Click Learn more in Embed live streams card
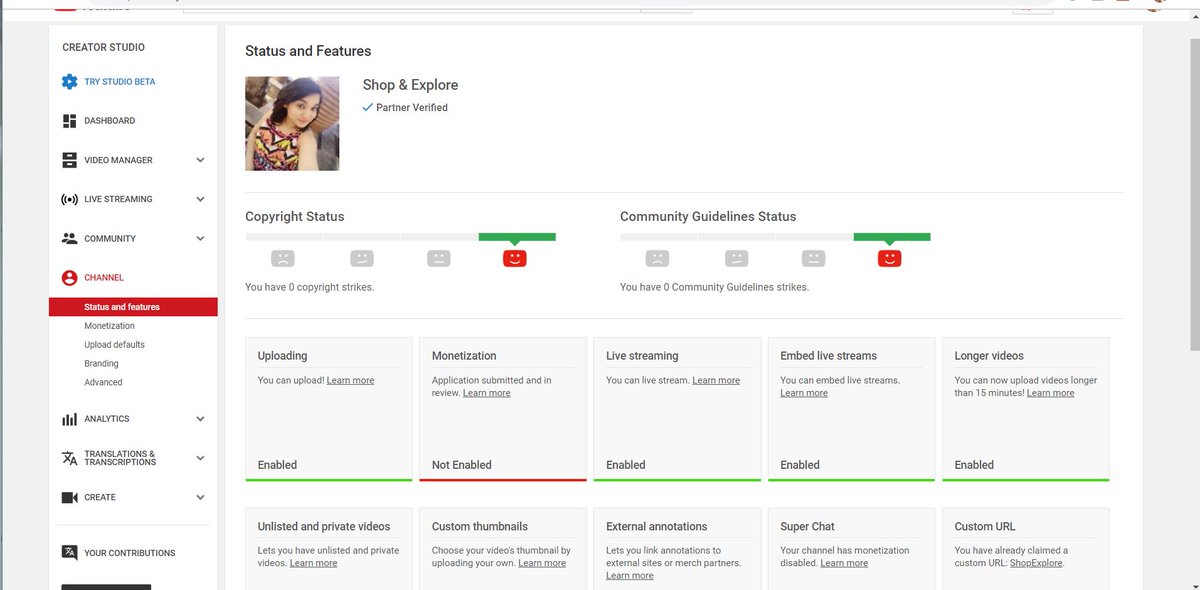Screen dimensions: 1200x590 (804, 393)
